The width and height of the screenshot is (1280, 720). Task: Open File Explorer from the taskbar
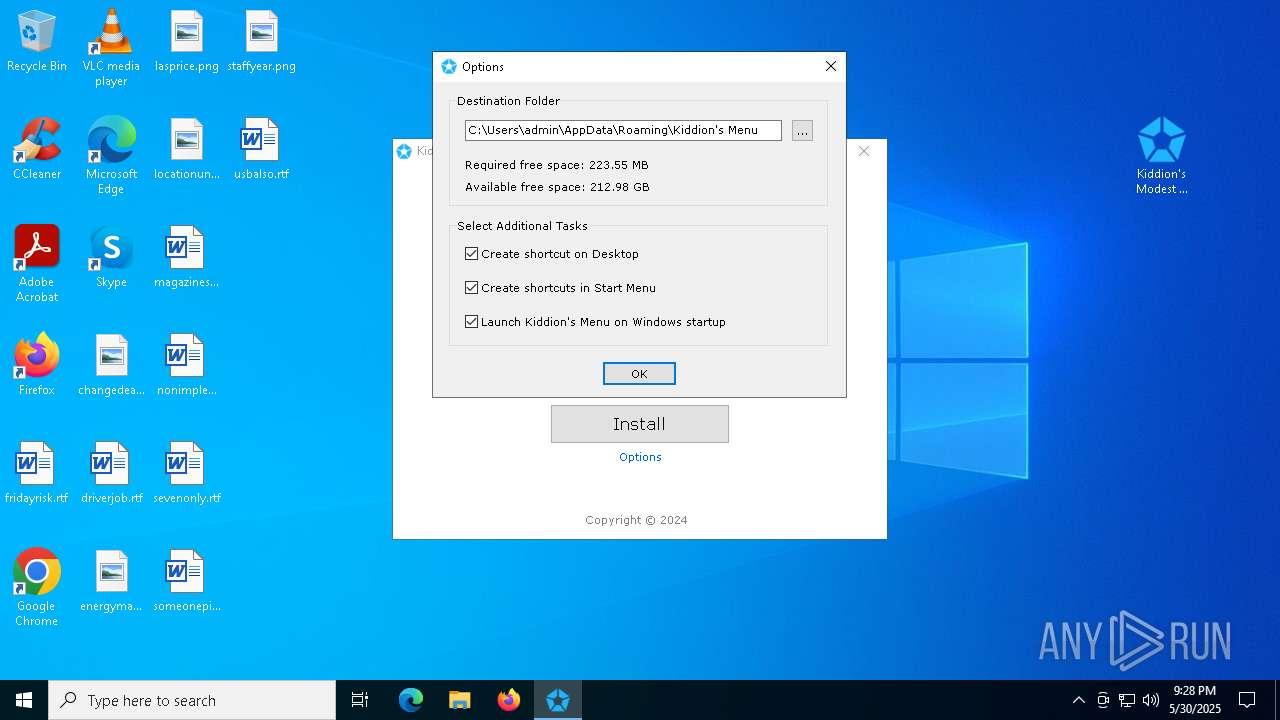coord(459,700)
